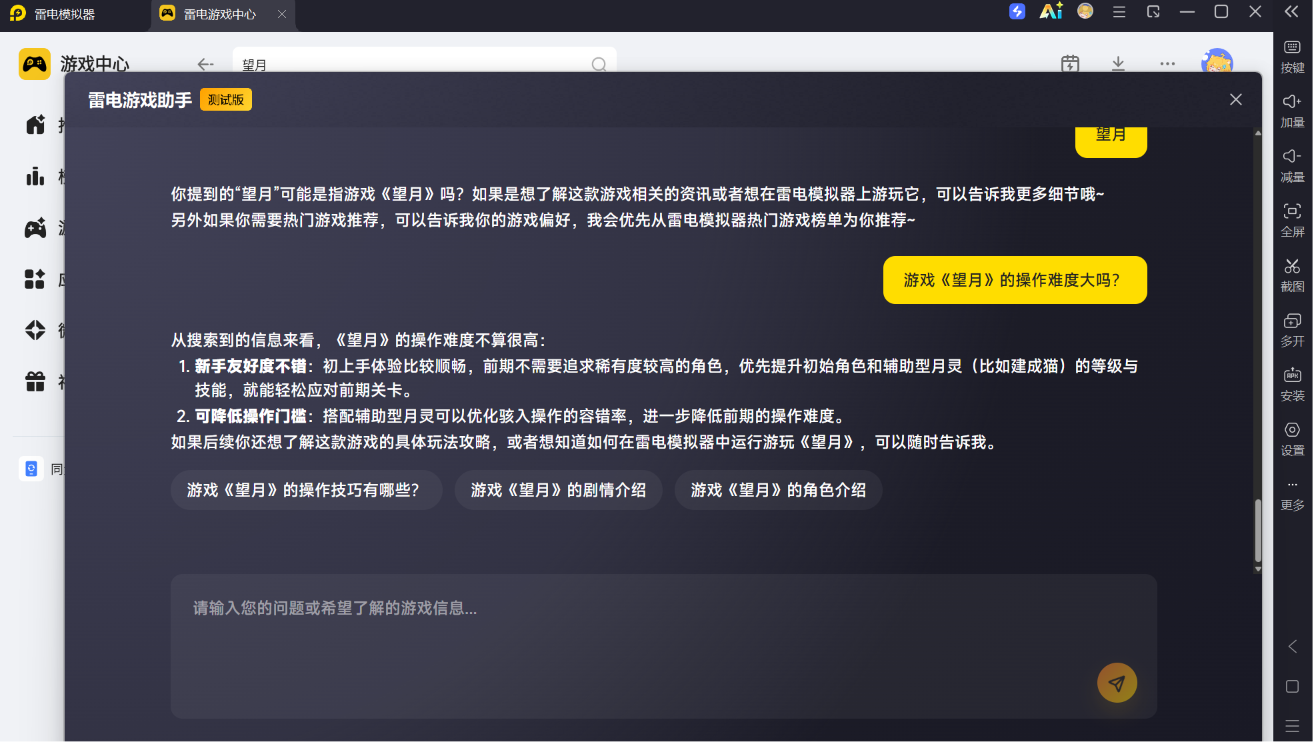
Task: Click the 测试版 beta badge
Action: 226,99
